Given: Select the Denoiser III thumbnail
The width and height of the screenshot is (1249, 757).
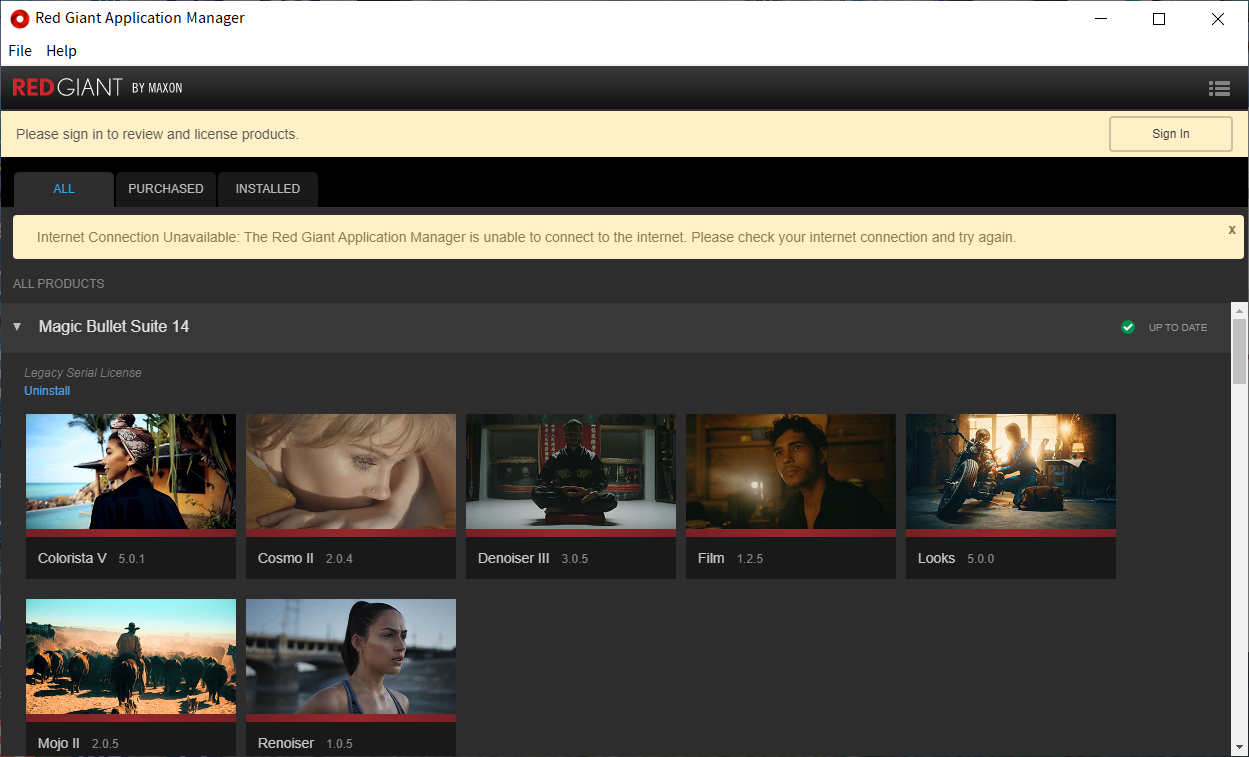Looking at the screenshot, I should (571, 472).
